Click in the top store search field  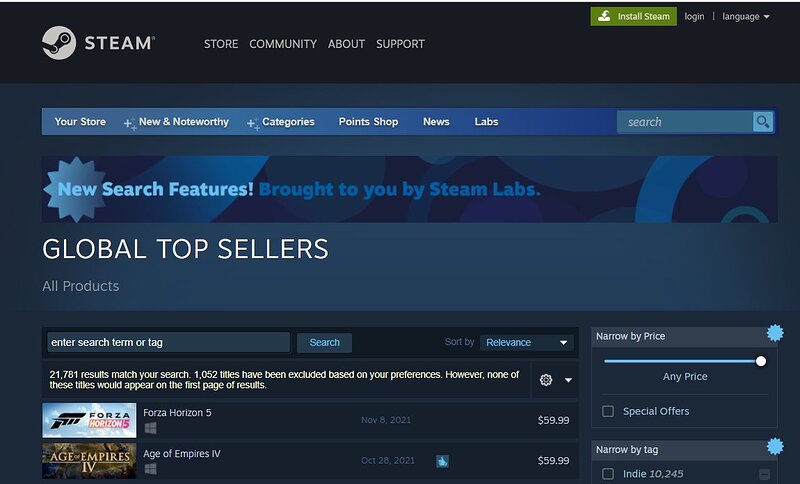[x=685, y=122]
